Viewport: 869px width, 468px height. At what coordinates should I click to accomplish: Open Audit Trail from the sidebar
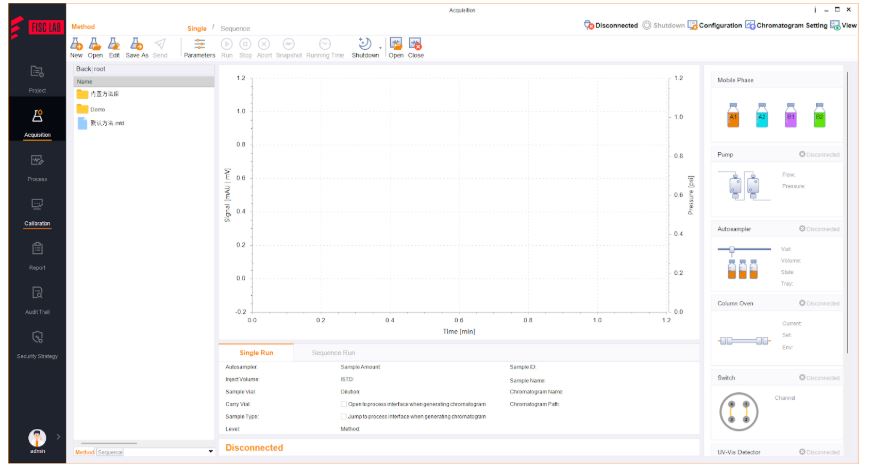point(37,297)
